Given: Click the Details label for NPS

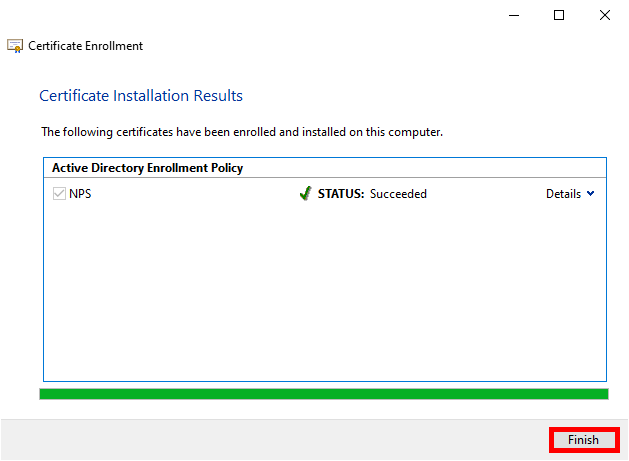Looking at the screenshot, I should 563,194.
